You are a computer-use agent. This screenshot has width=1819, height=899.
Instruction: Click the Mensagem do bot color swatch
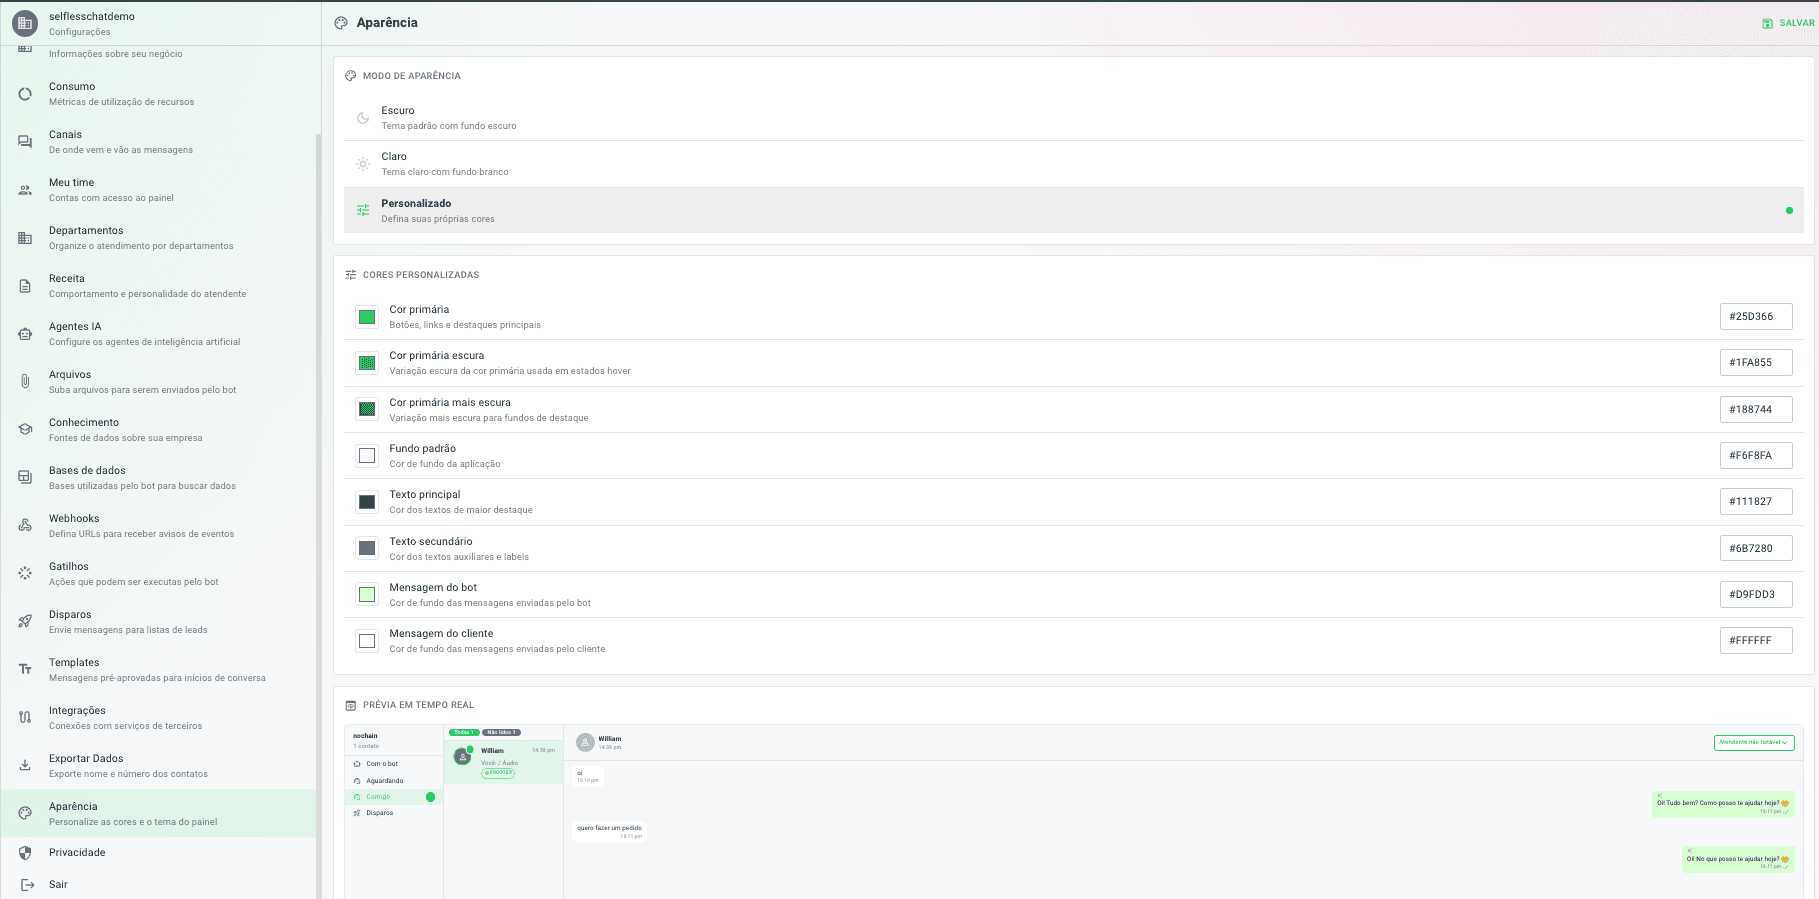pyautogui.click(x=367, y=595)
